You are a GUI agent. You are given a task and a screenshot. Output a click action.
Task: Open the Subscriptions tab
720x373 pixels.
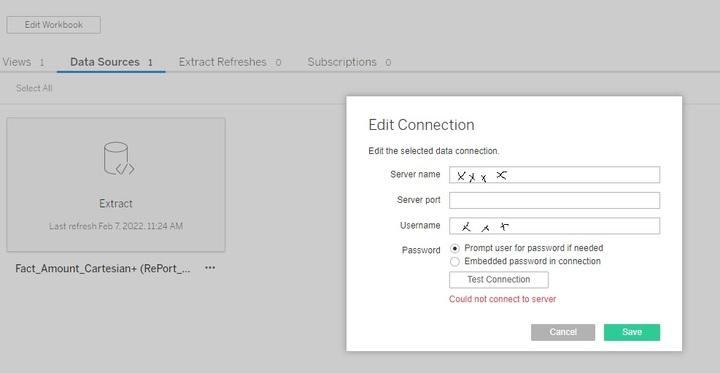(x=349, y=62)
